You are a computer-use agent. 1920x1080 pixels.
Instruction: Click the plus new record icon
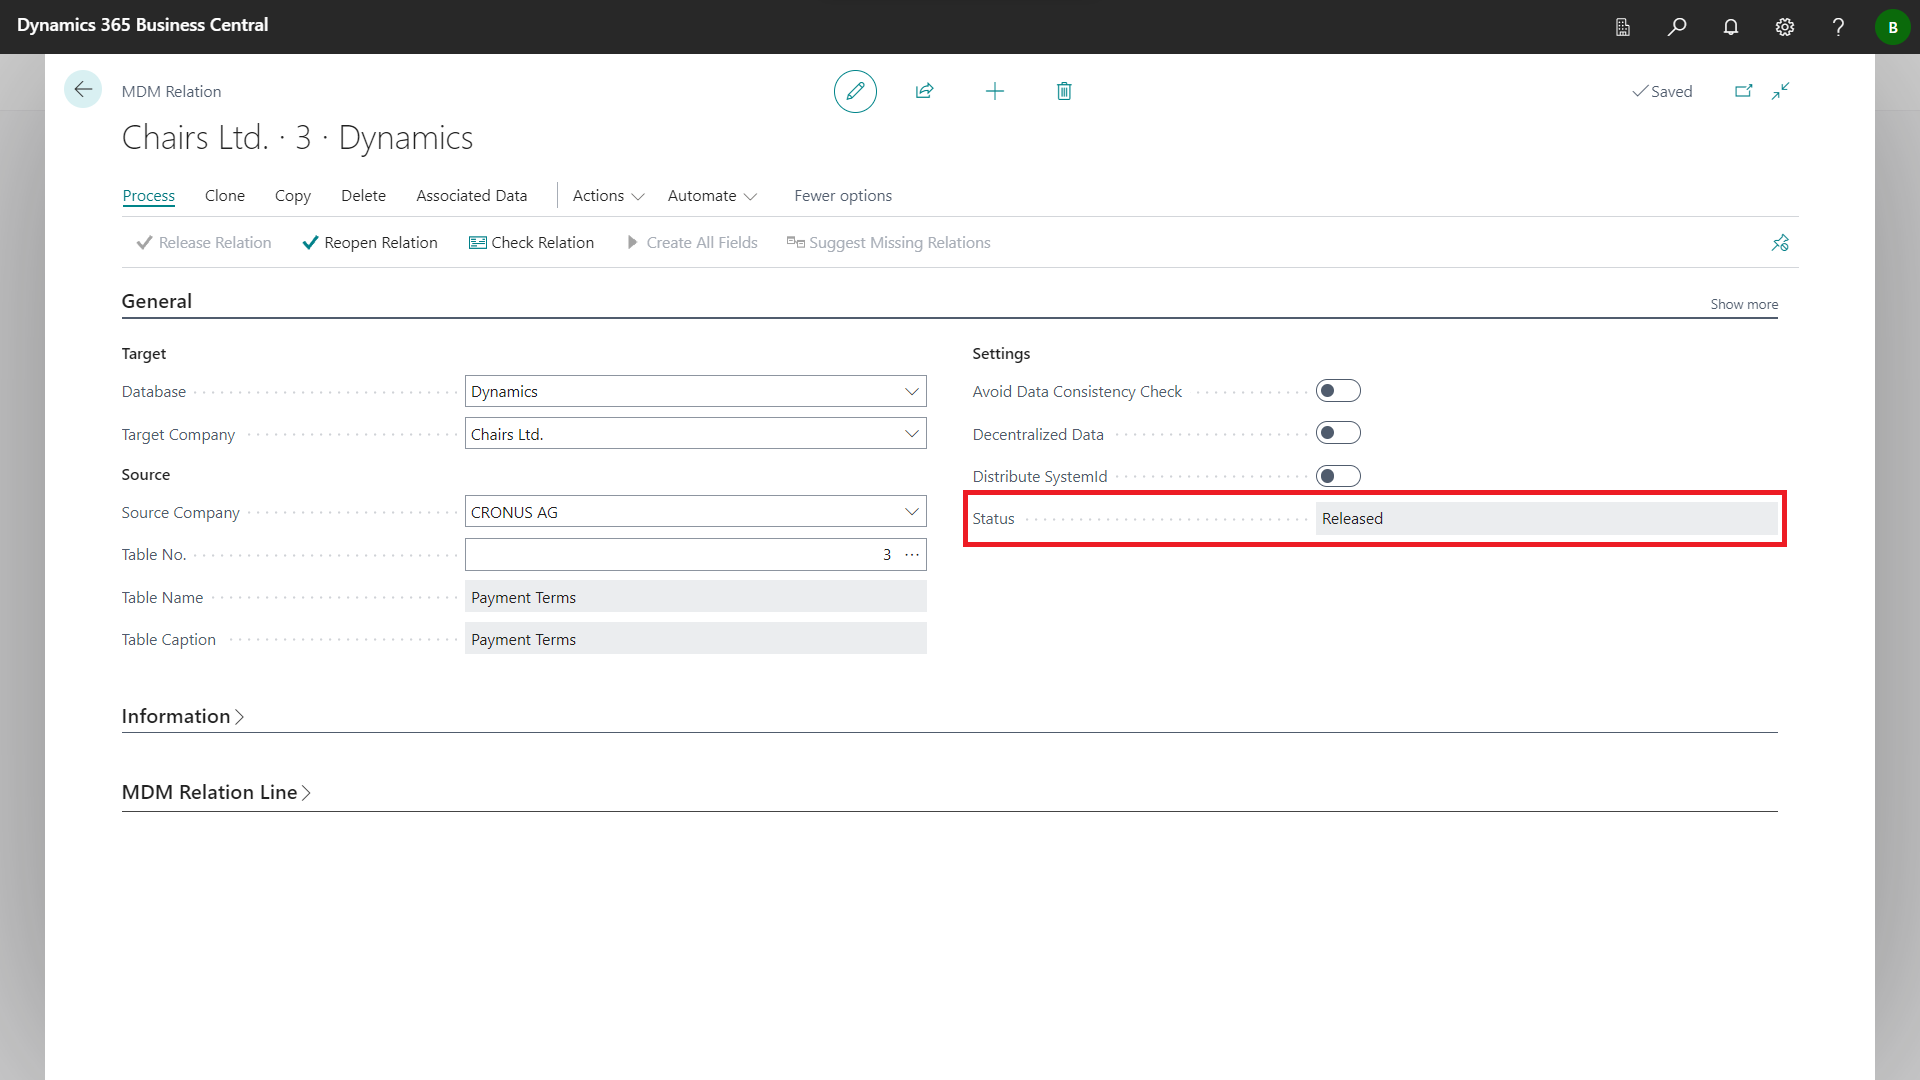point(995,91)
